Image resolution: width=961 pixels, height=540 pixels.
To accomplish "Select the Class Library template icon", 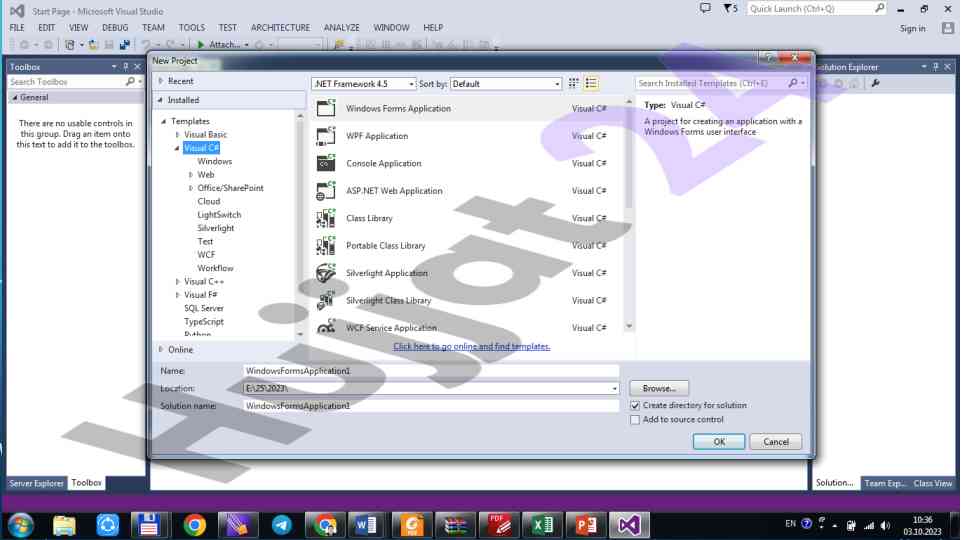I will point(325,218).
